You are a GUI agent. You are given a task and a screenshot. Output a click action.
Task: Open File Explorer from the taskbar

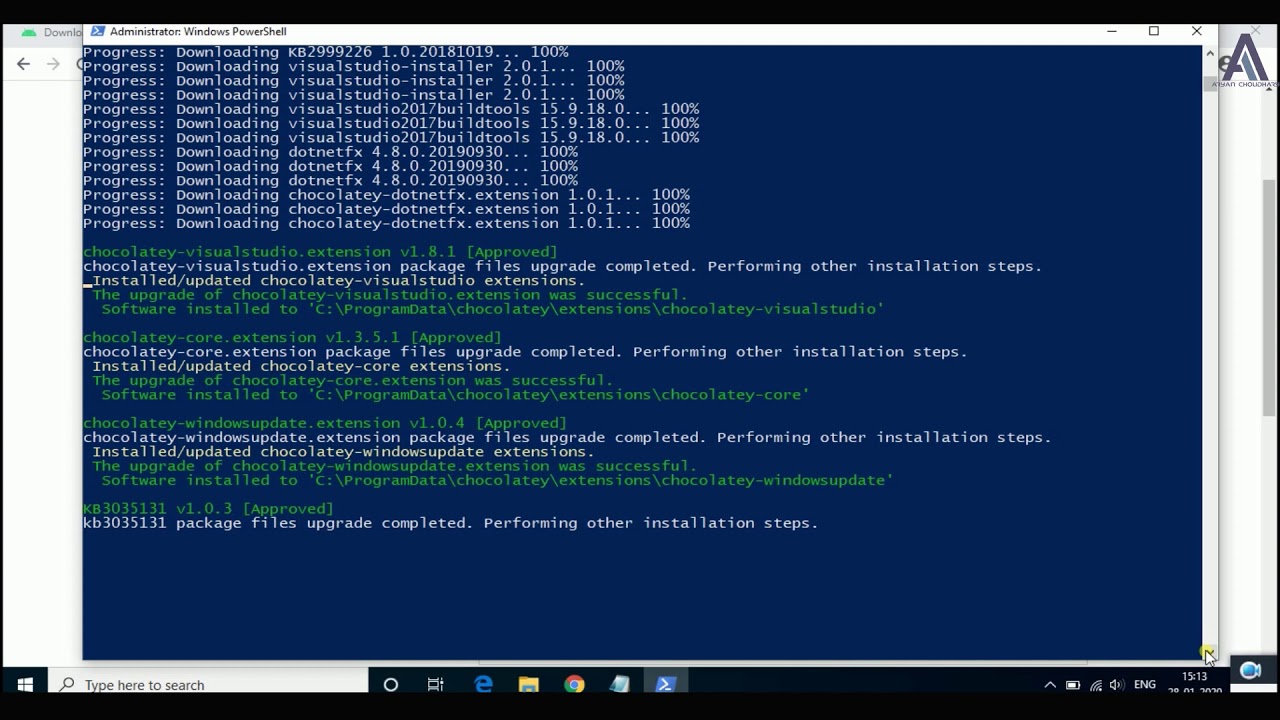click(x=529, y=685)
